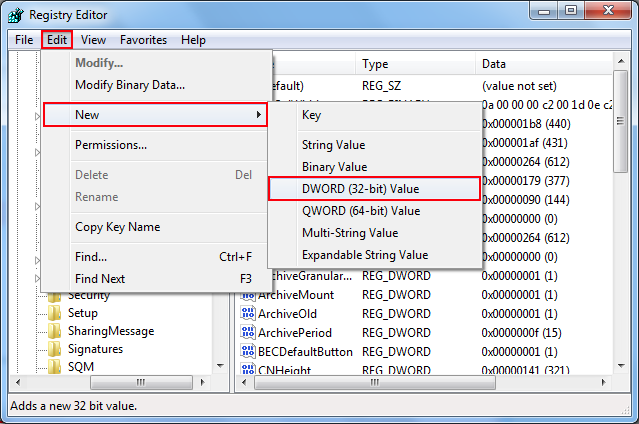Click the tree pane scroll right arrow
This screenshot has height=424, width=639.
click(203, 382)
